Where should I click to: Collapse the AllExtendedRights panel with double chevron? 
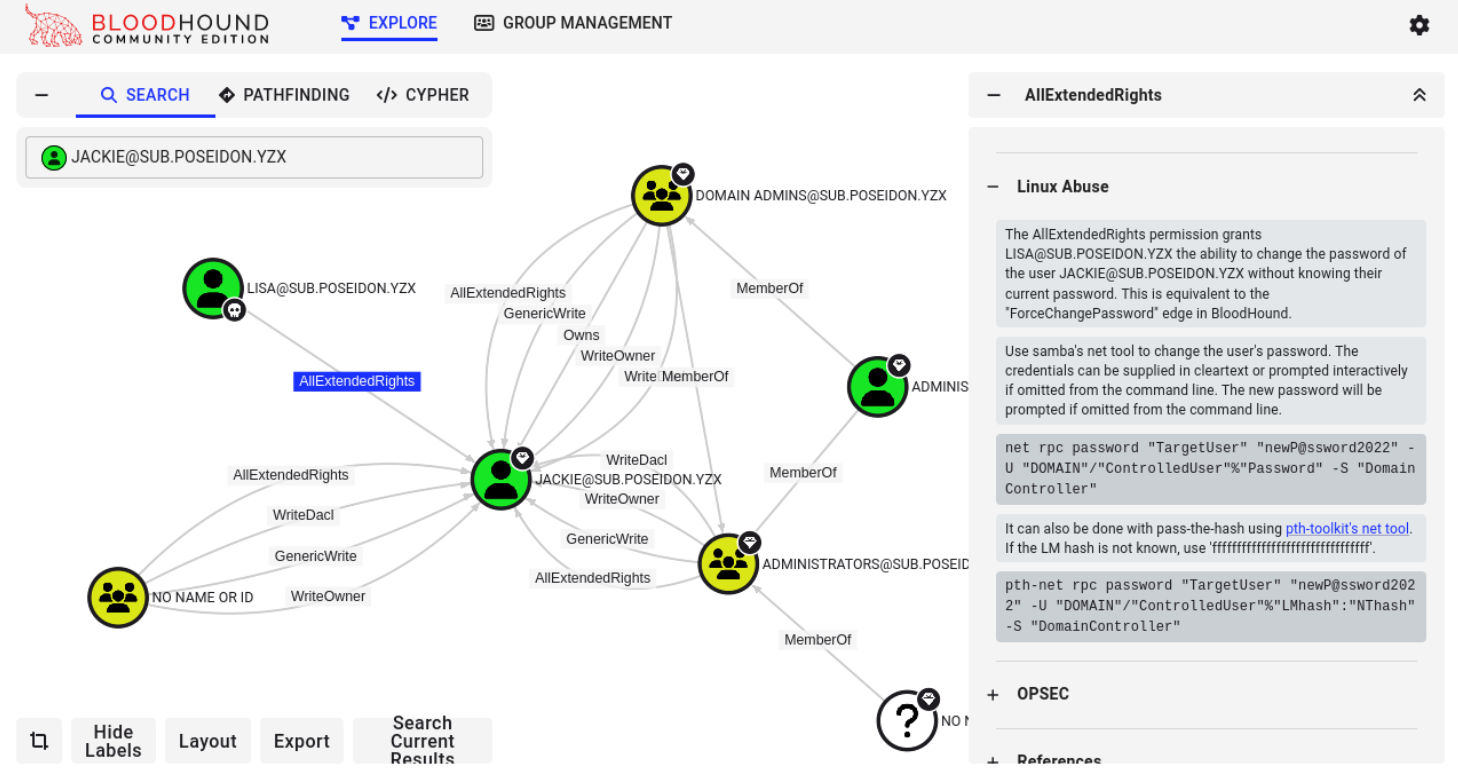coord(1419,95)
